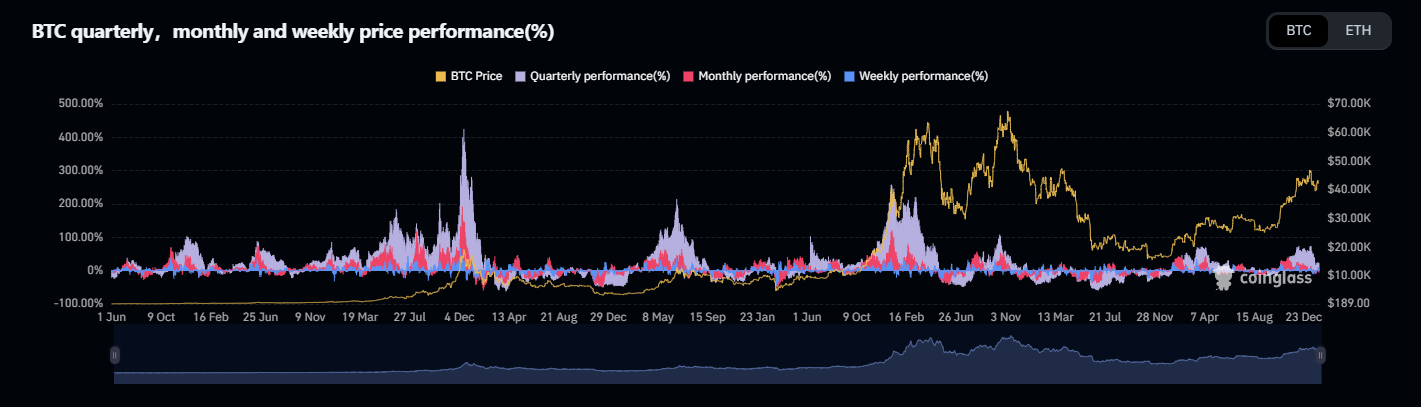Click the tallest quarterly spike near 4 Dec
The width and height of the screenshot is (1421, 407).
[x=463, y=132]
